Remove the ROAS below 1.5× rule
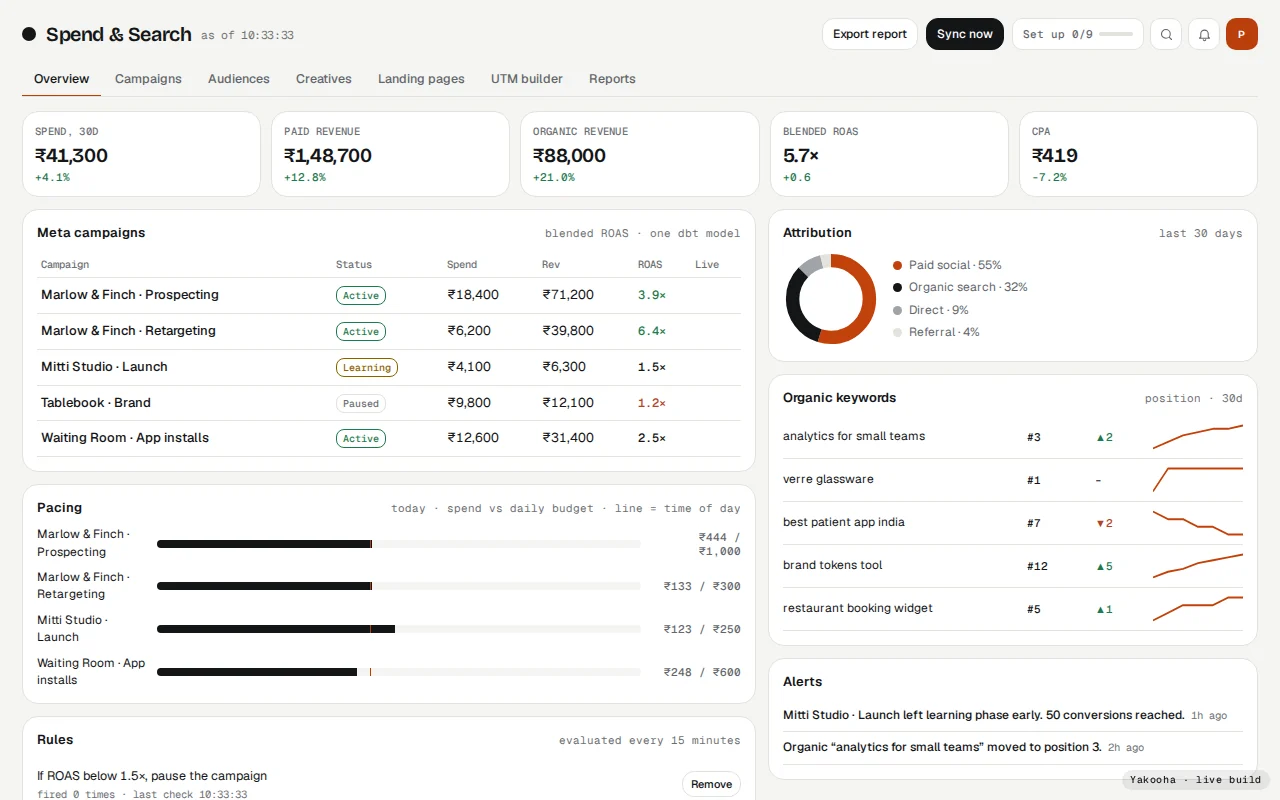The height and width of the screenshot is (800, 1280). [711, 784]
